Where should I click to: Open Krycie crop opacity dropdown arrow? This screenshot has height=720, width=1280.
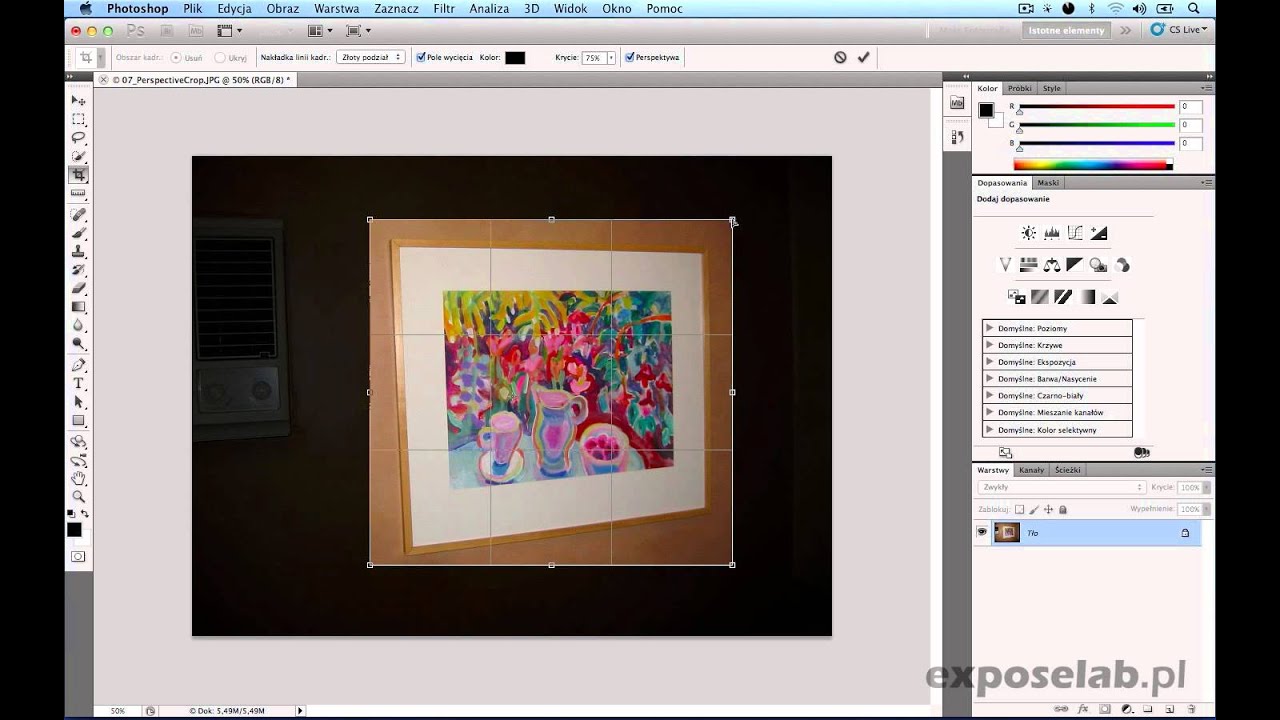[611, 58]
